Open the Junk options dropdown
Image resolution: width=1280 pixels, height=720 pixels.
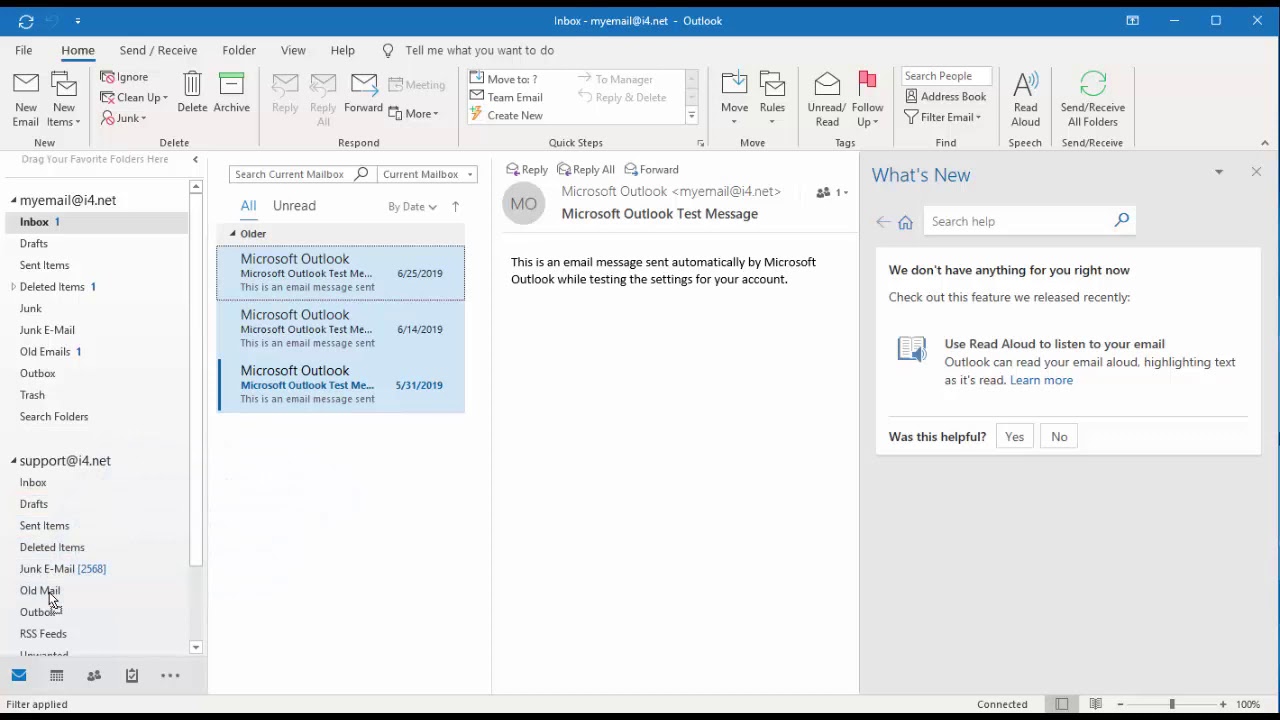pyautogui.click(x=124, y=118)
